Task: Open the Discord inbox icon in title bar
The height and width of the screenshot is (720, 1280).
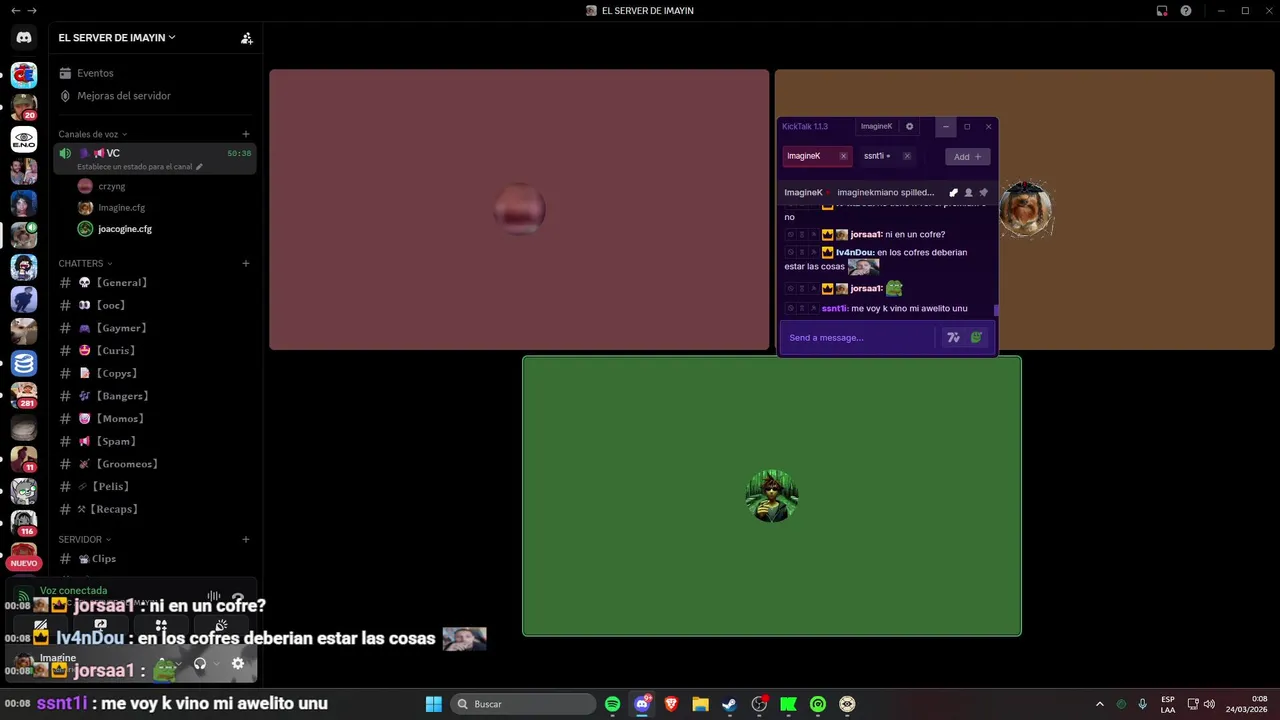Action: pos(1162,11)
